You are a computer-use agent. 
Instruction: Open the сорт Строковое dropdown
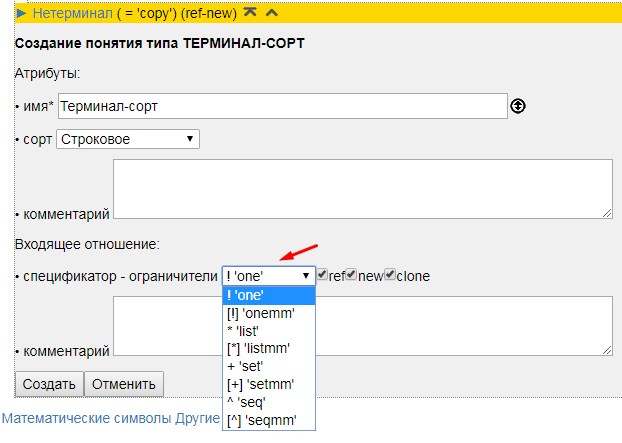128,139
